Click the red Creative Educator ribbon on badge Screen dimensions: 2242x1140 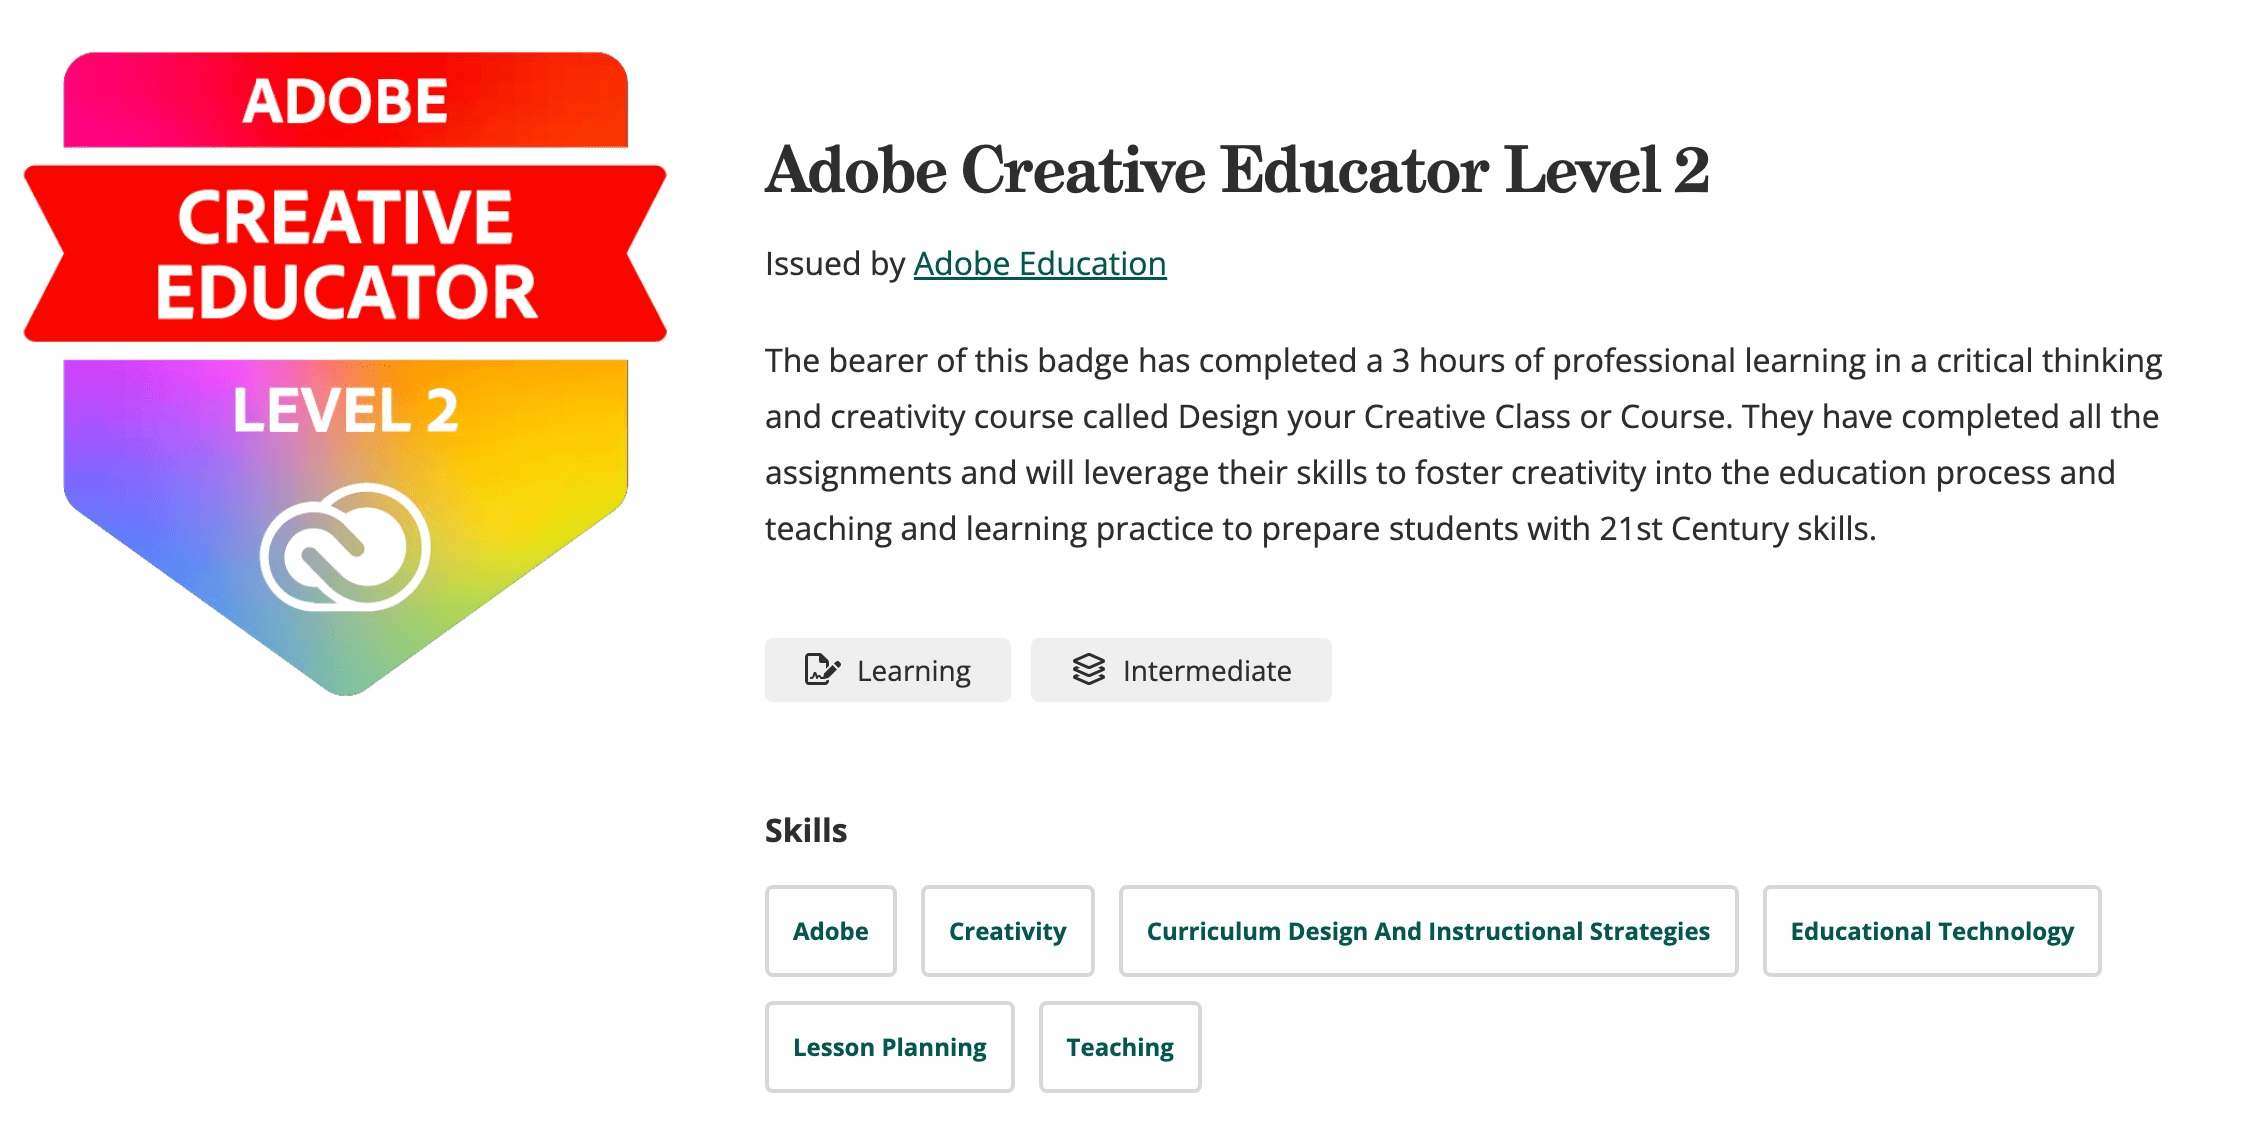point(345,254)
